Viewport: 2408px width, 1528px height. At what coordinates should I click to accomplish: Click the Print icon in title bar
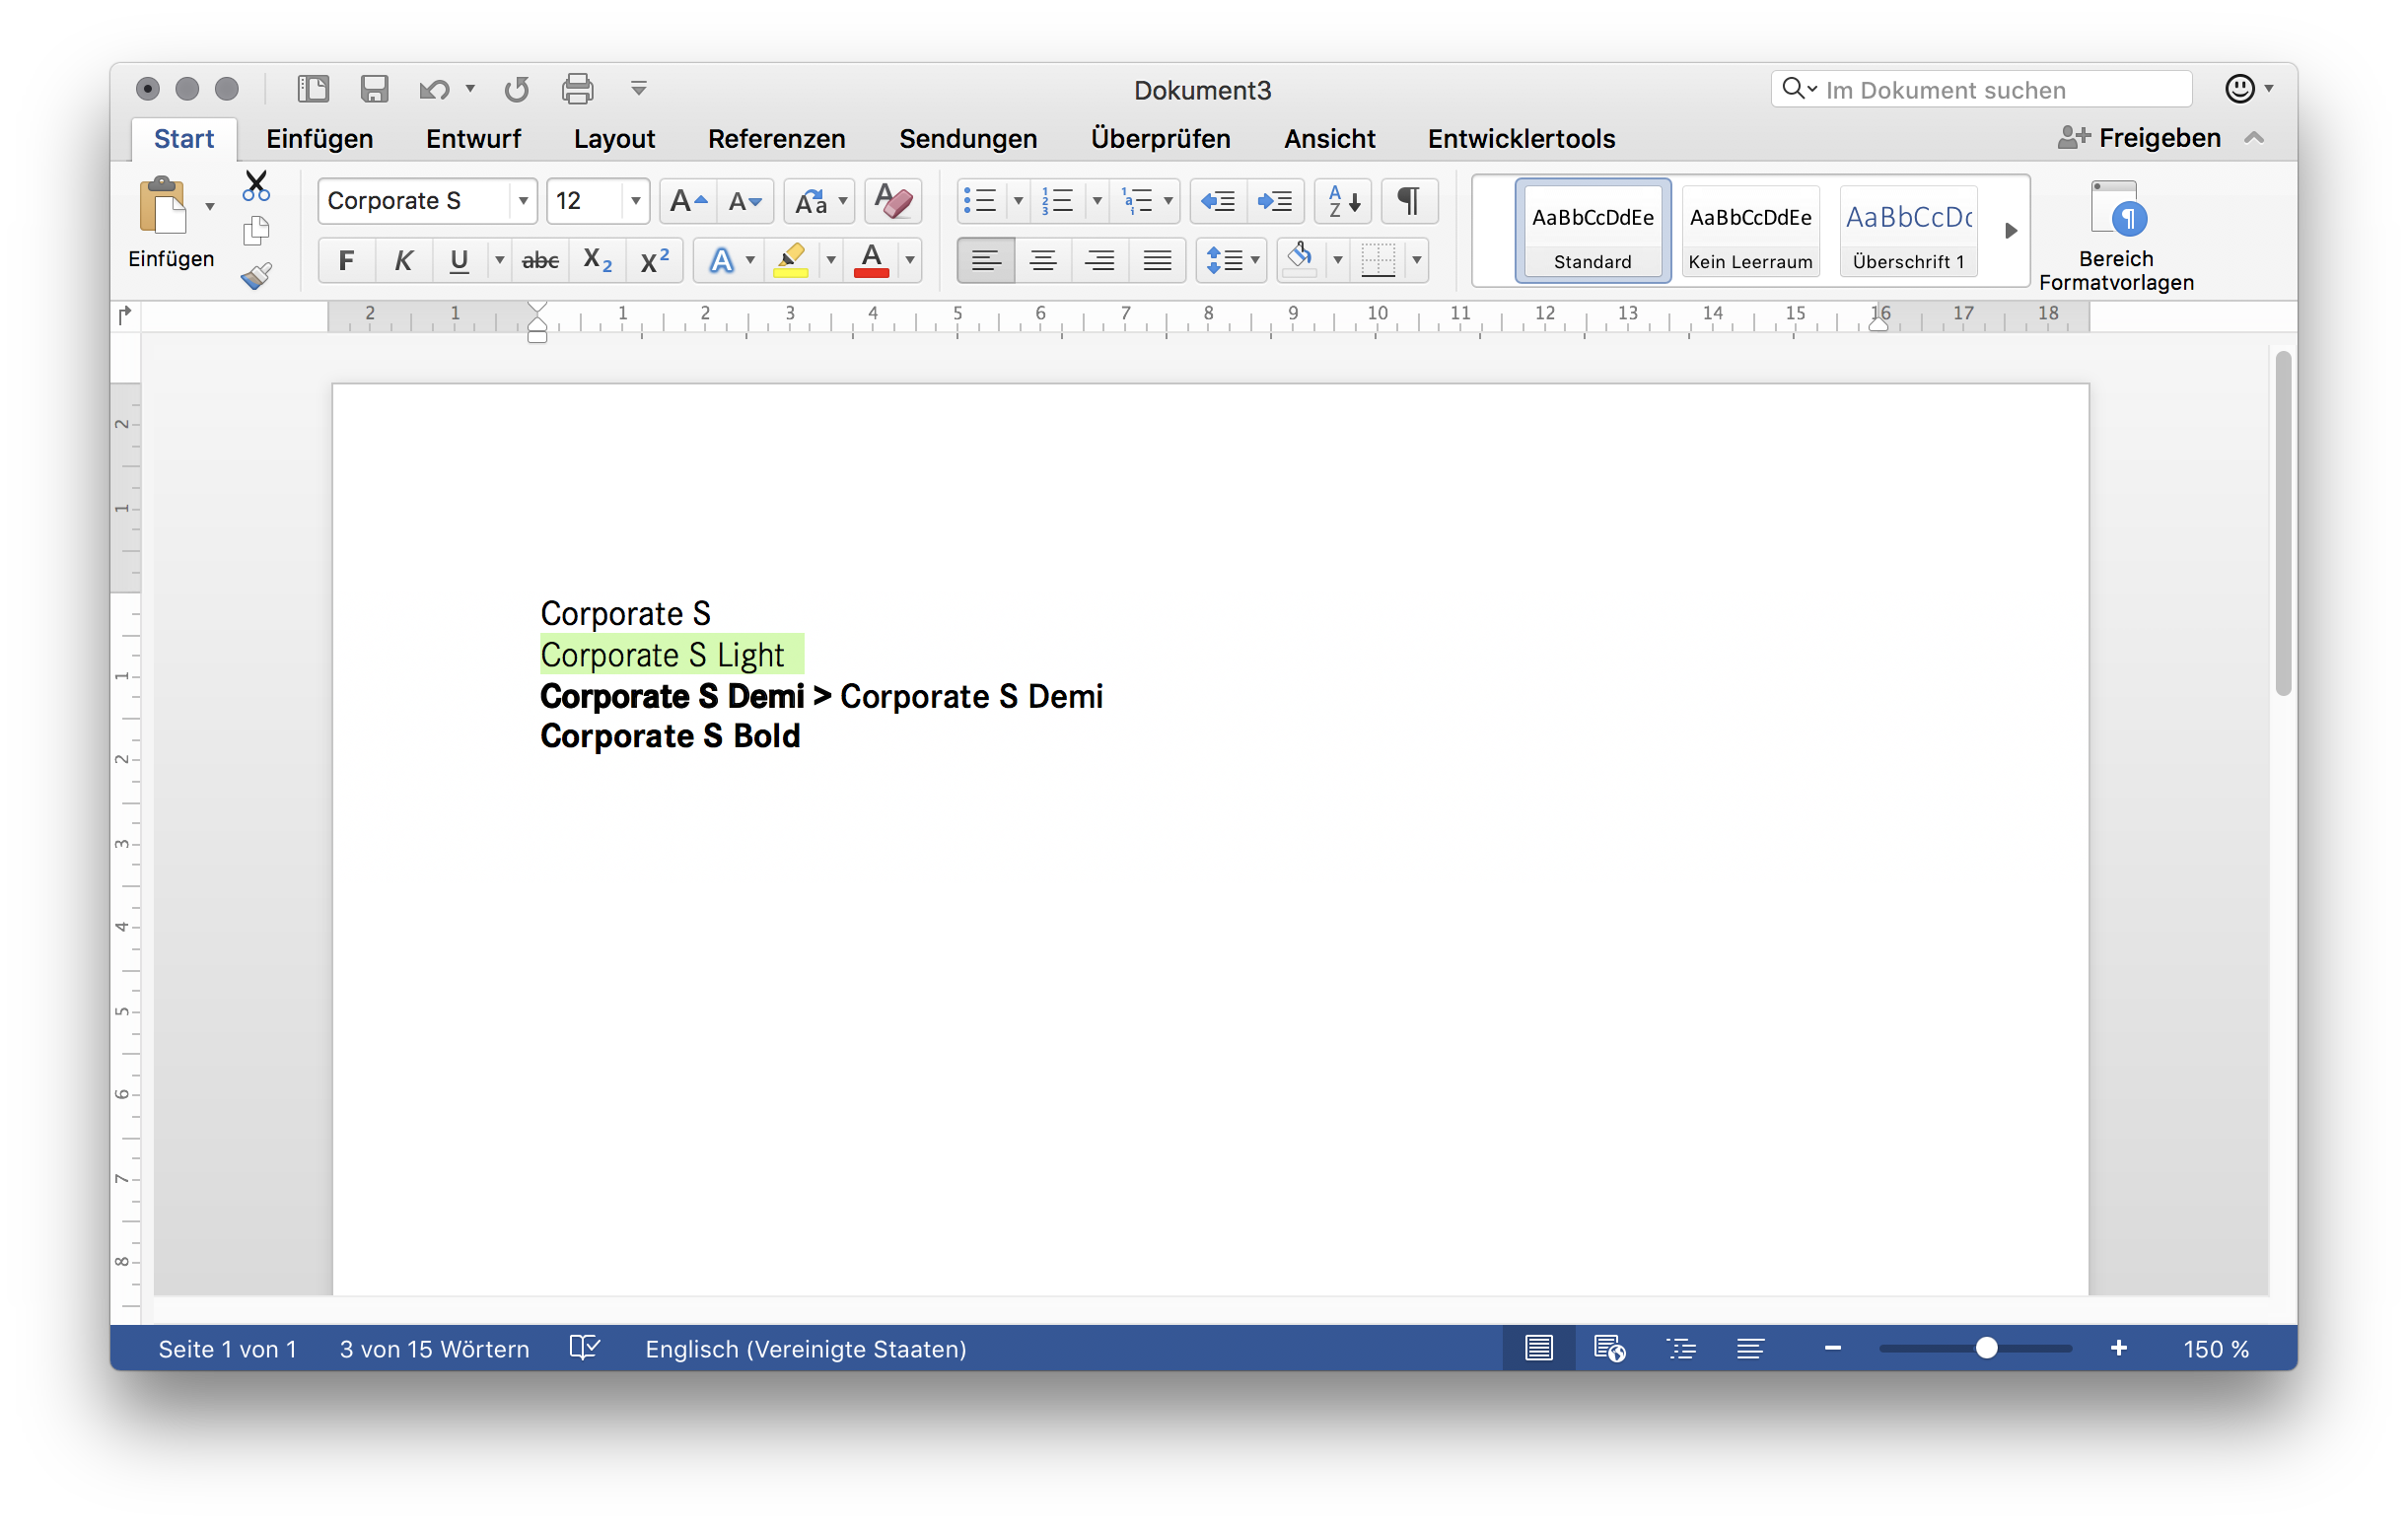click(x=577, y=89)
